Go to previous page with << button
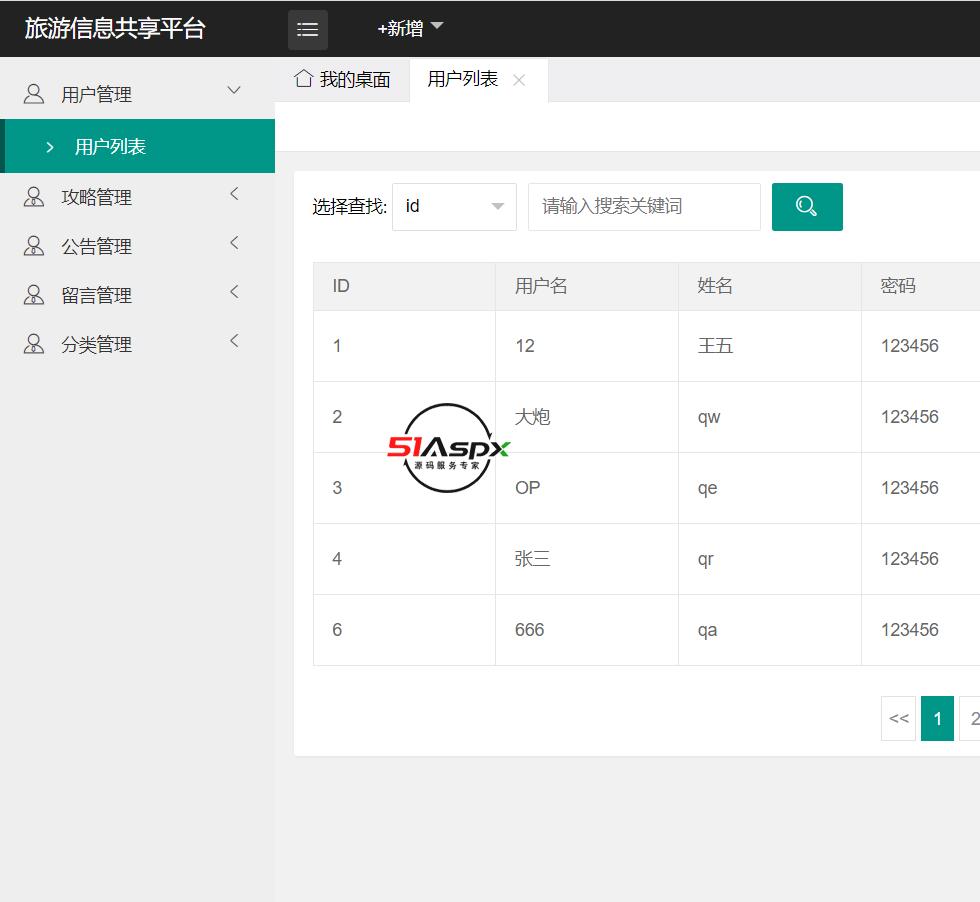Viewport: 980px width, 902px height. [898, 718]
